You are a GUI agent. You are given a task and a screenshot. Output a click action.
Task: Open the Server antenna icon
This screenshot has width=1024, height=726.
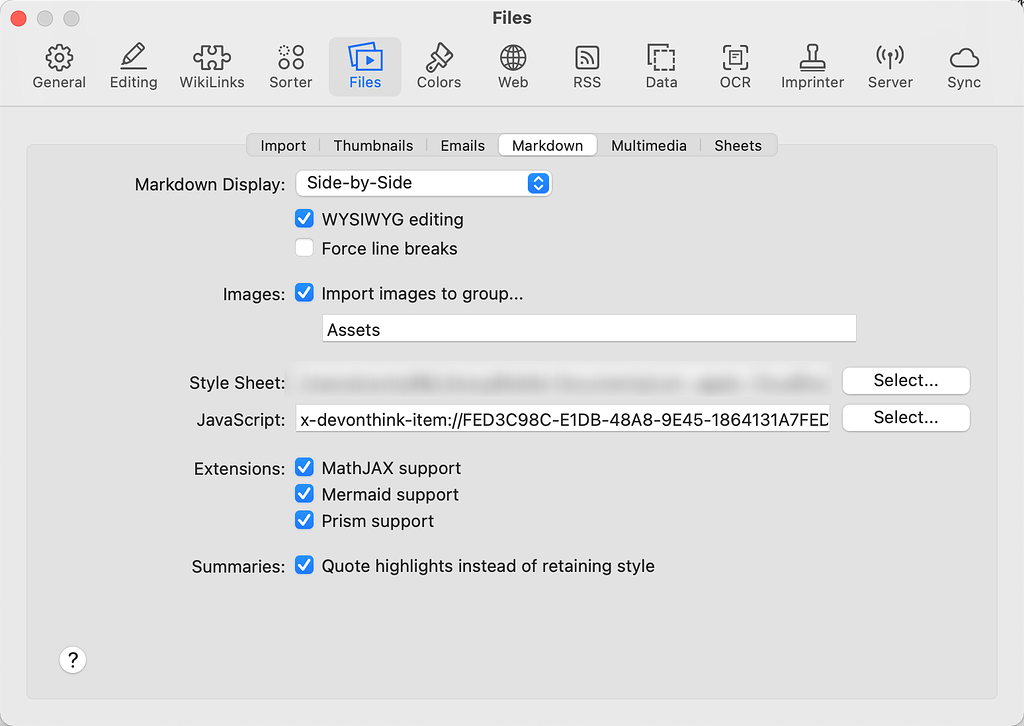click(x=889, y=65)
